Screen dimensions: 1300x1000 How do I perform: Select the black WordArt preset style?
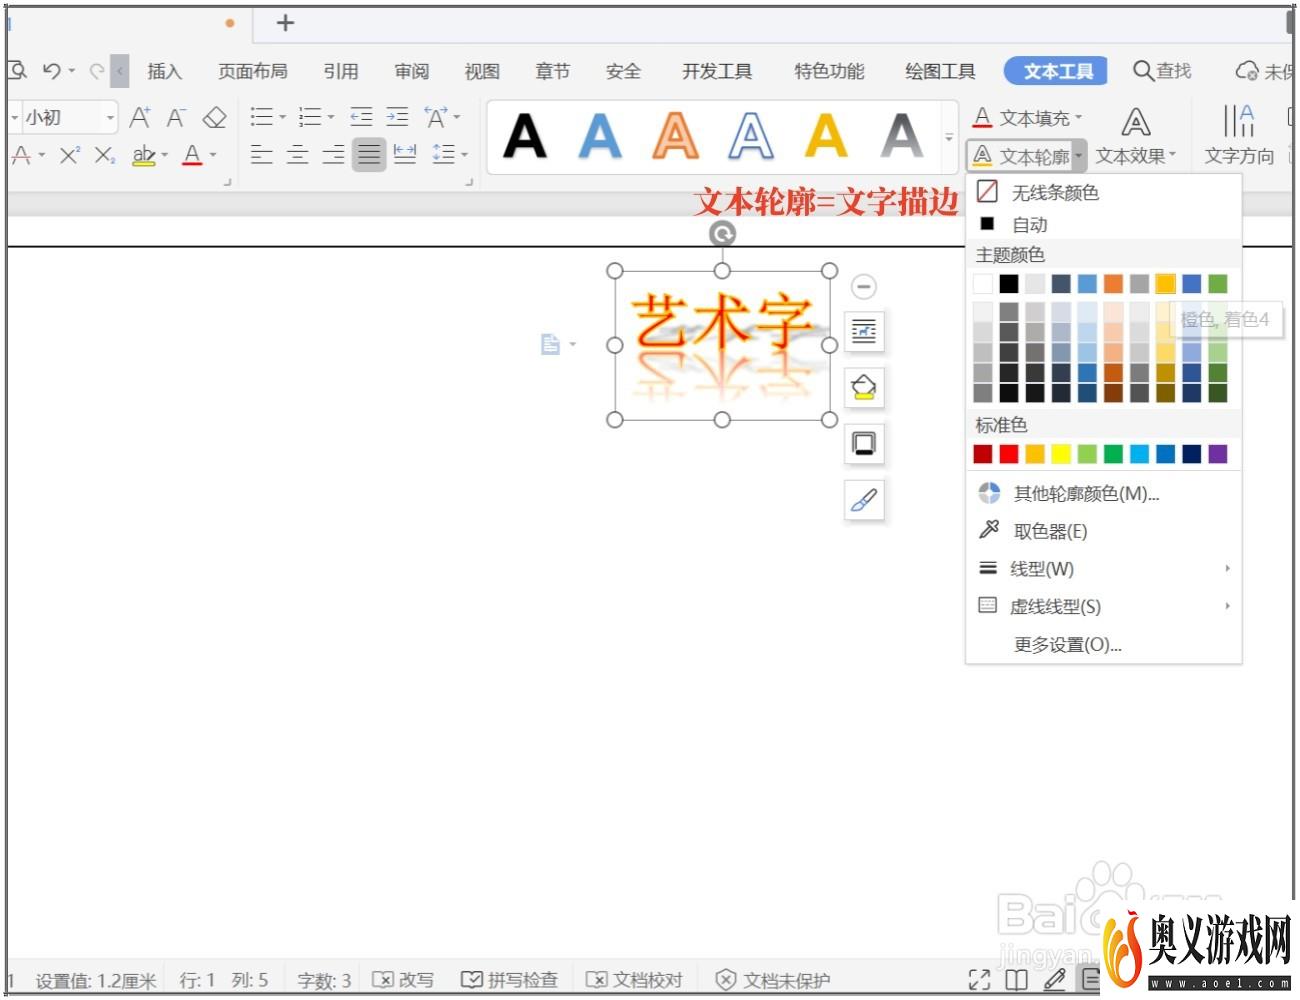pos(525,136)
